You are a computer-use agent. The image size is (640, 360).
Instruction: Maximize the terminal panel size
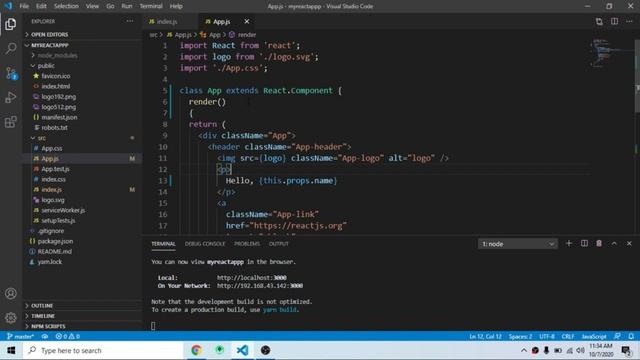point(614,244)
